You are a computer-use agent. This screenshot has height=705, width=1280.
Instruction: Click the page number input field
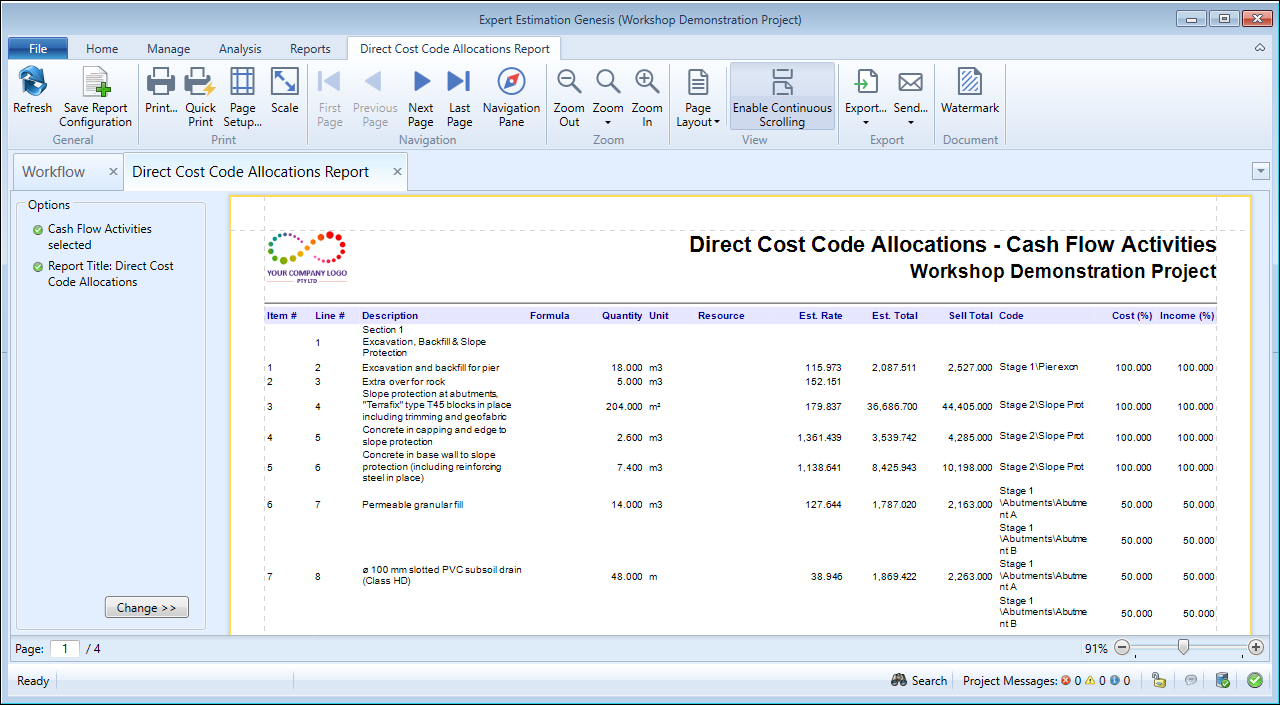pos(65,649)
